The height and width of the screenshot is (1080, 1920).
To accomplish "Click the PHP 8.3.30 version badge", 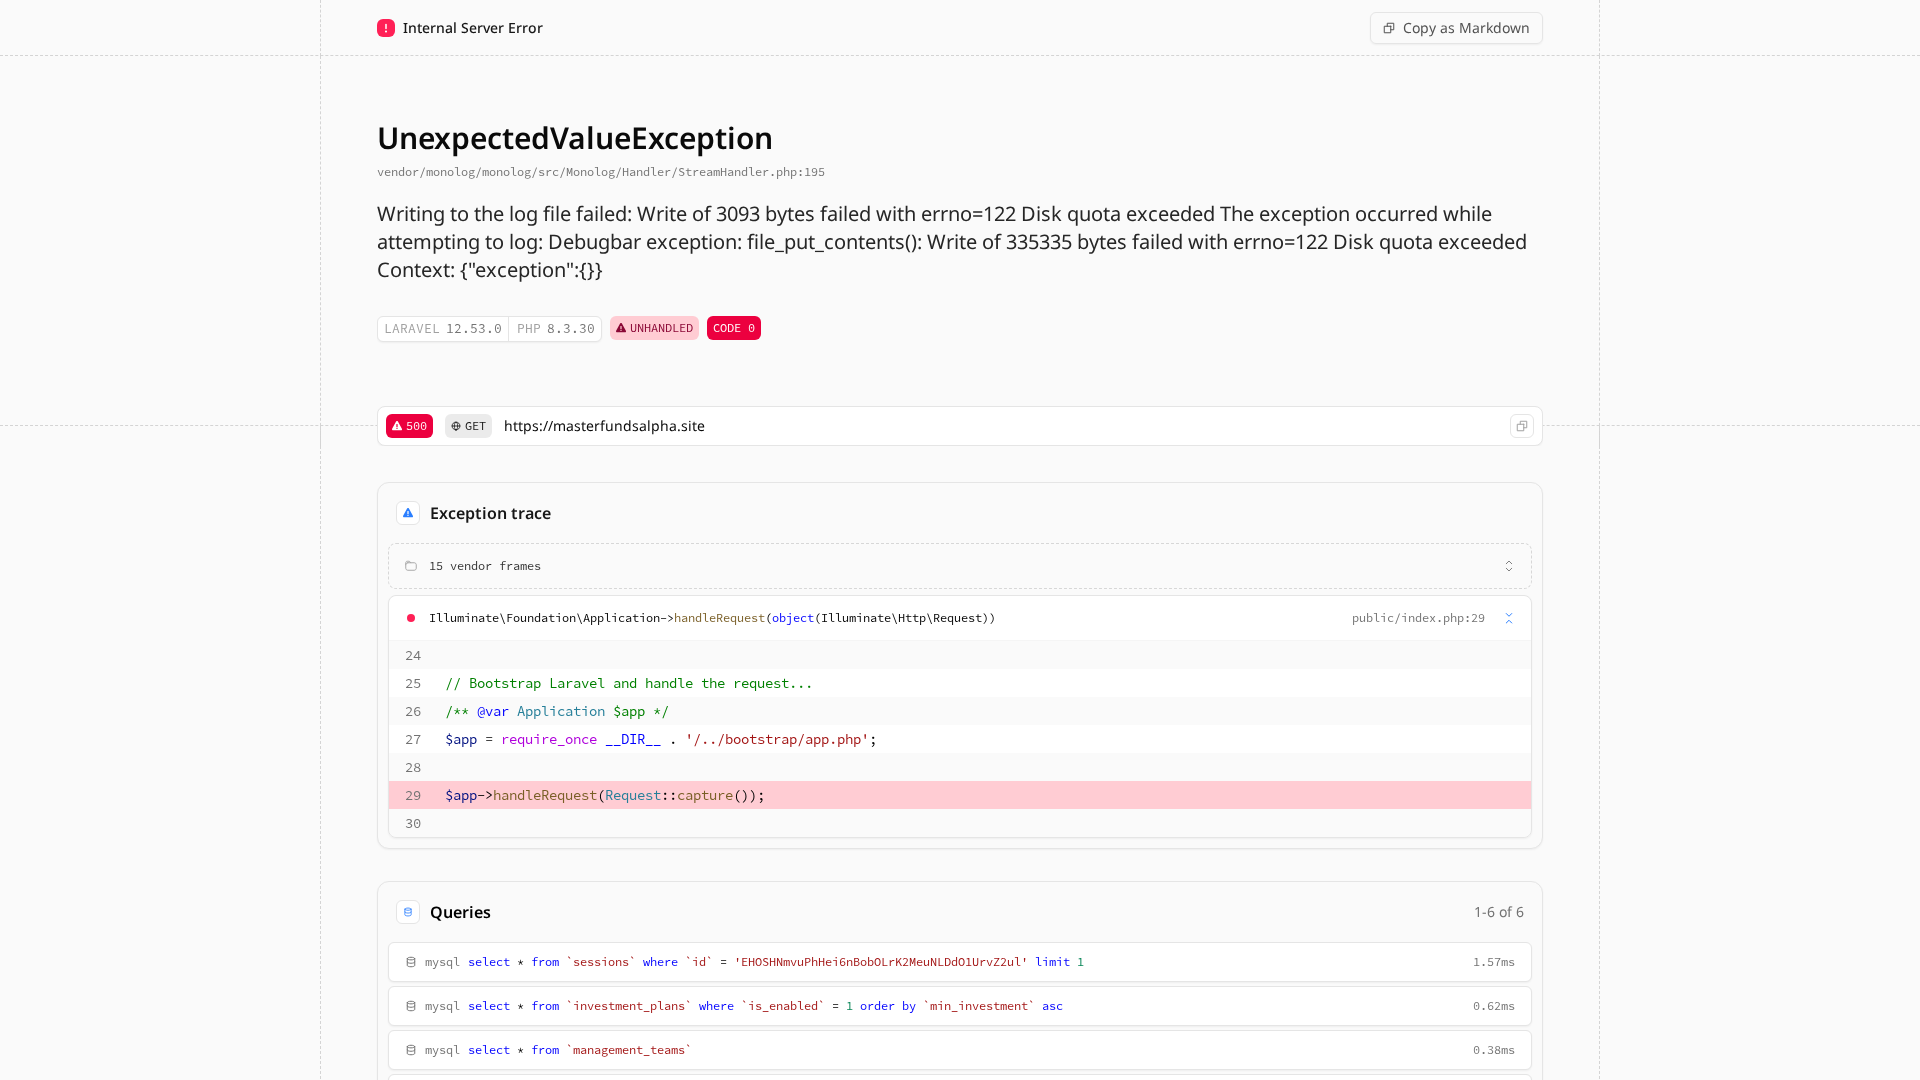I will pos(555,328).
